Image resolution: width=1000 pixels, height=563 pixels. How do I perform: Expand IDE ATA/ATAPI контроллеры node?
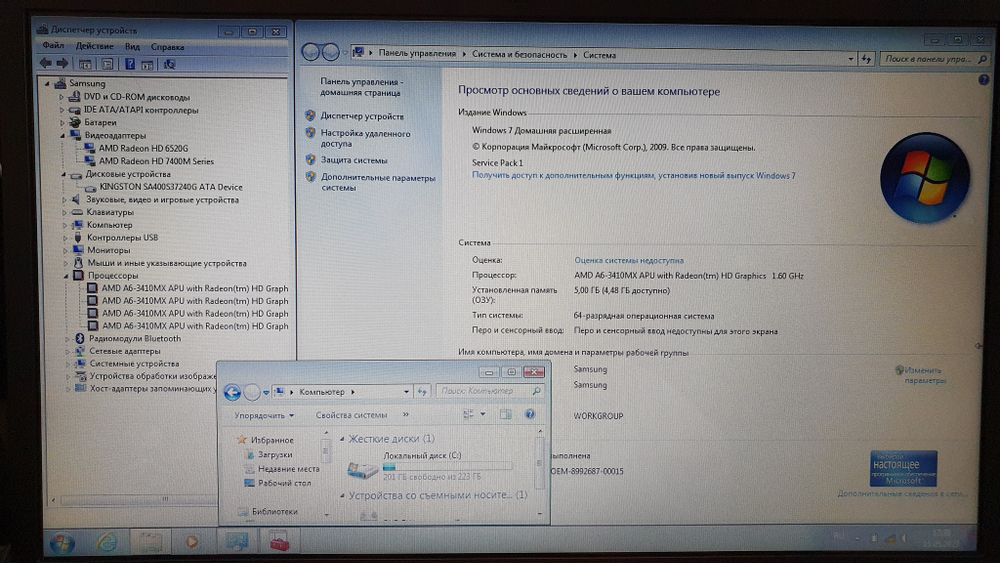(x=62, y=110)
